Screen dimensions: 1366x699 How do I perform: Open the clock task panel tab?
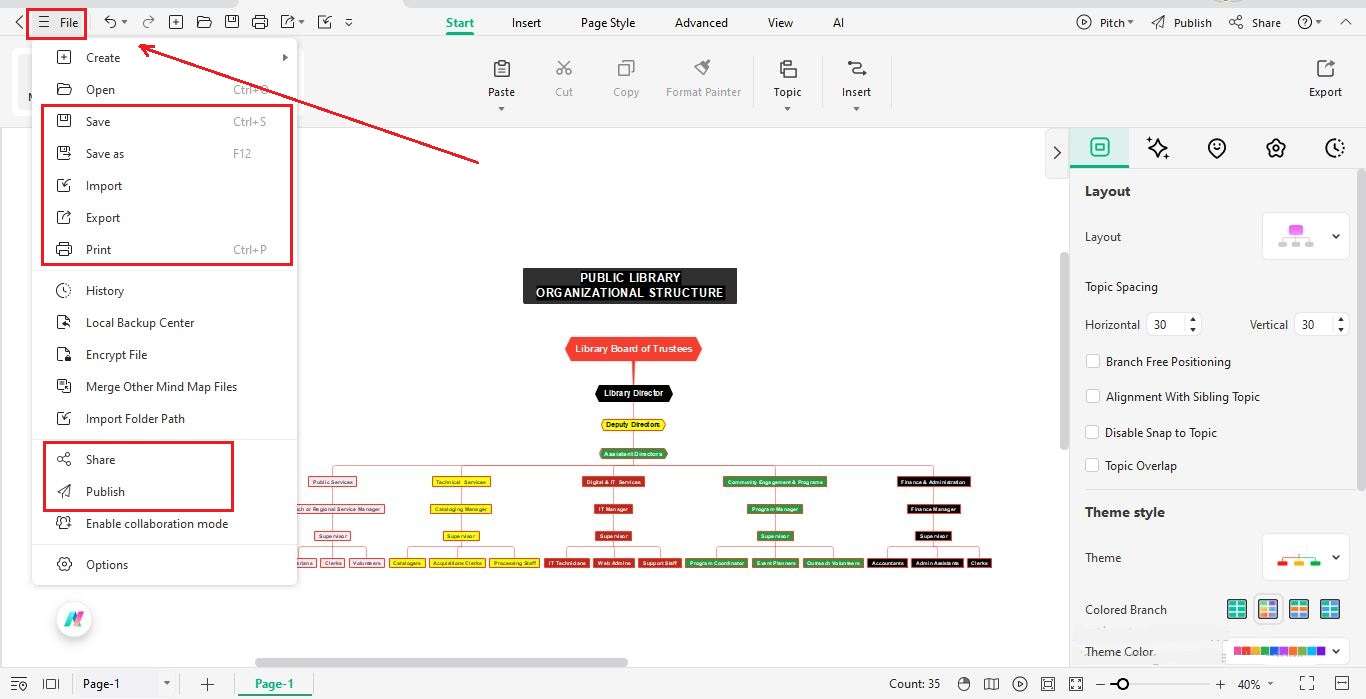pyautogui.click(x=1335, y=148)
